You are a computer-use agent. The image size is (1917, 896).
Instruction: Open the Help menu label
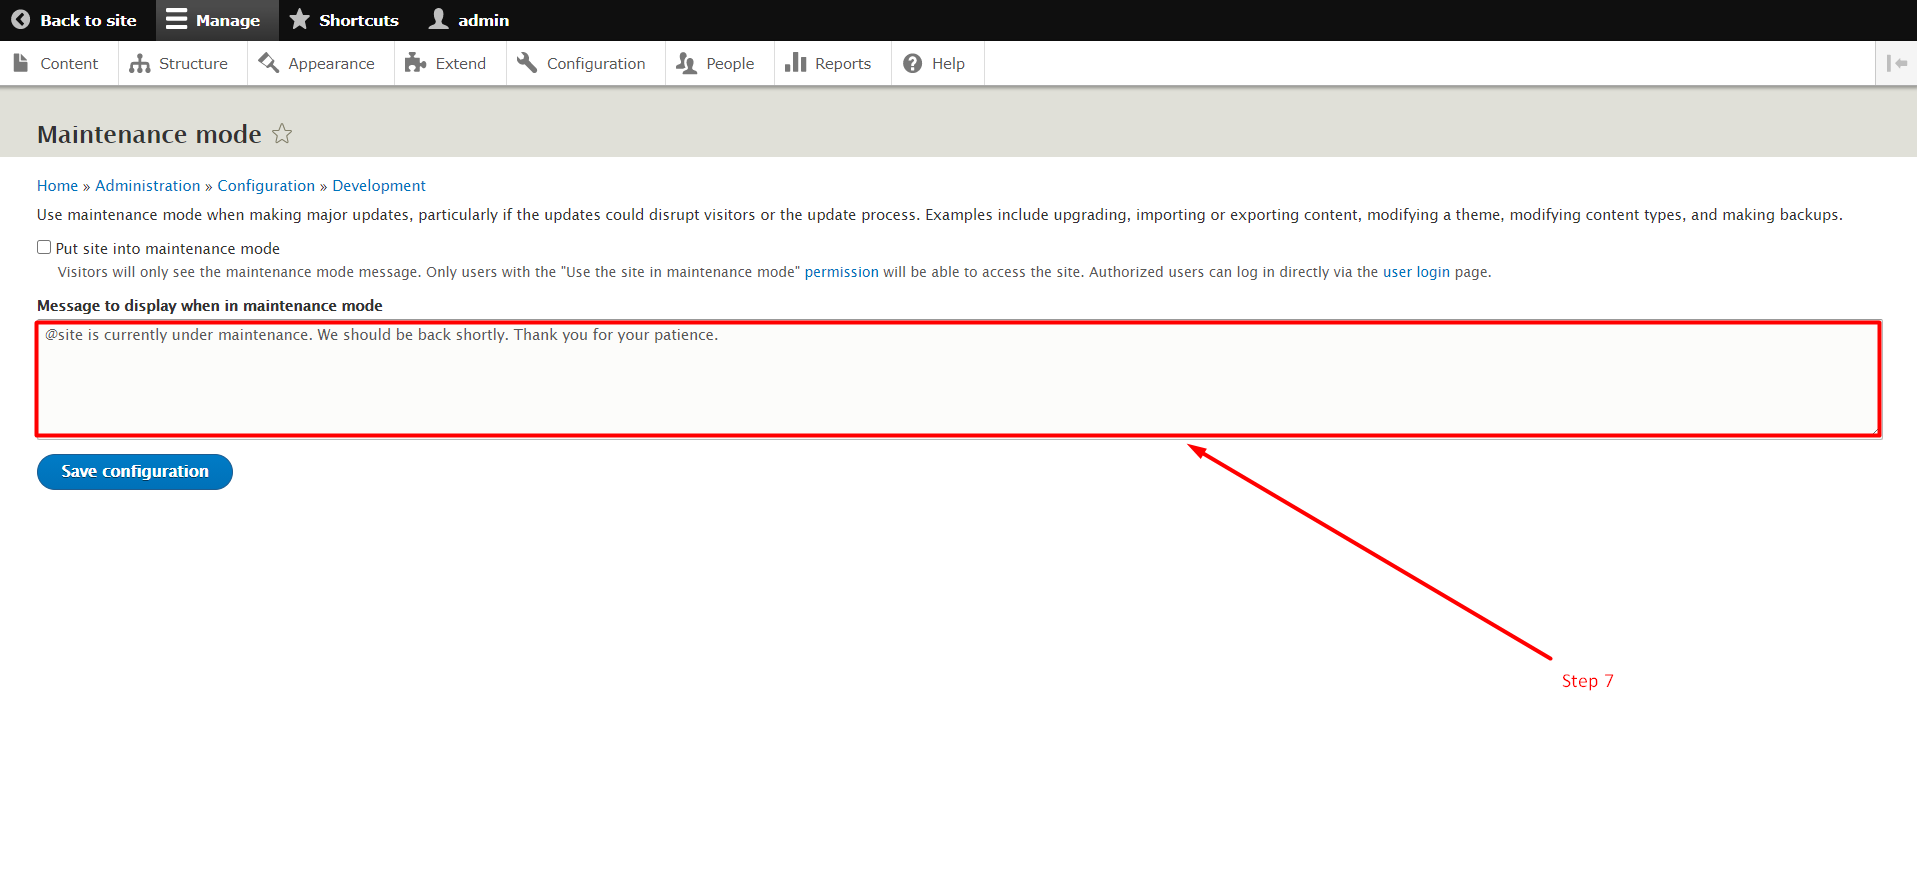[x=948, y=64]
